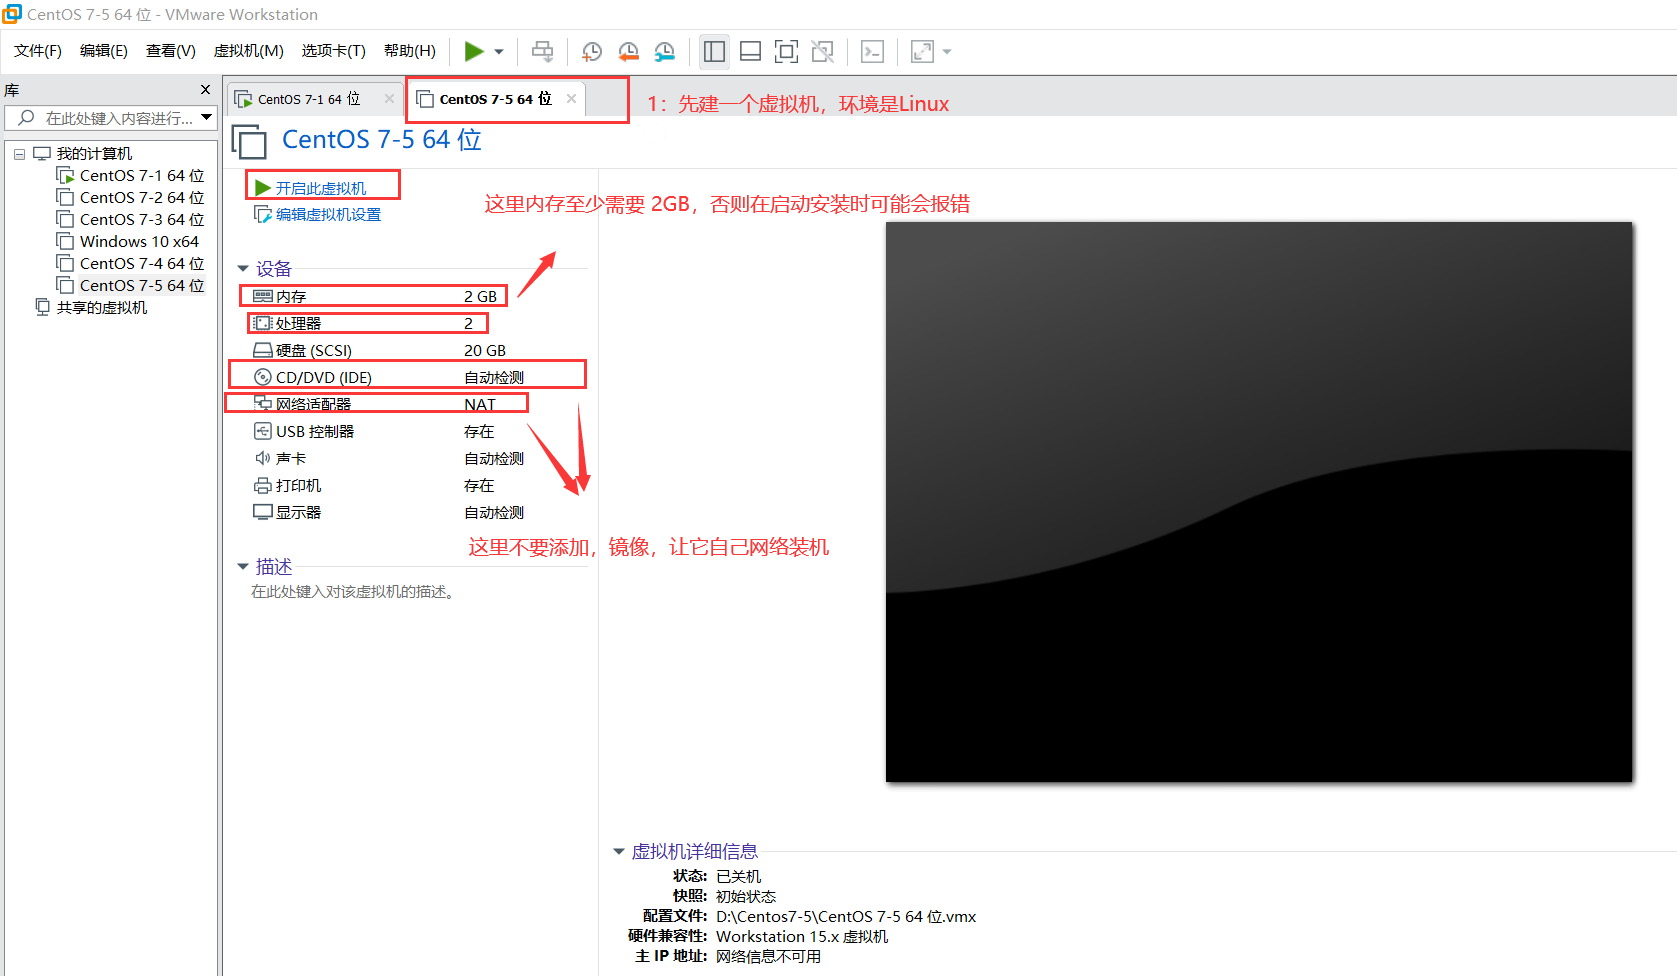Image resolution: width=1677 pixels, height=976 pixels.
Task: Select Windows 10 x64 in library
Action: 139,242
